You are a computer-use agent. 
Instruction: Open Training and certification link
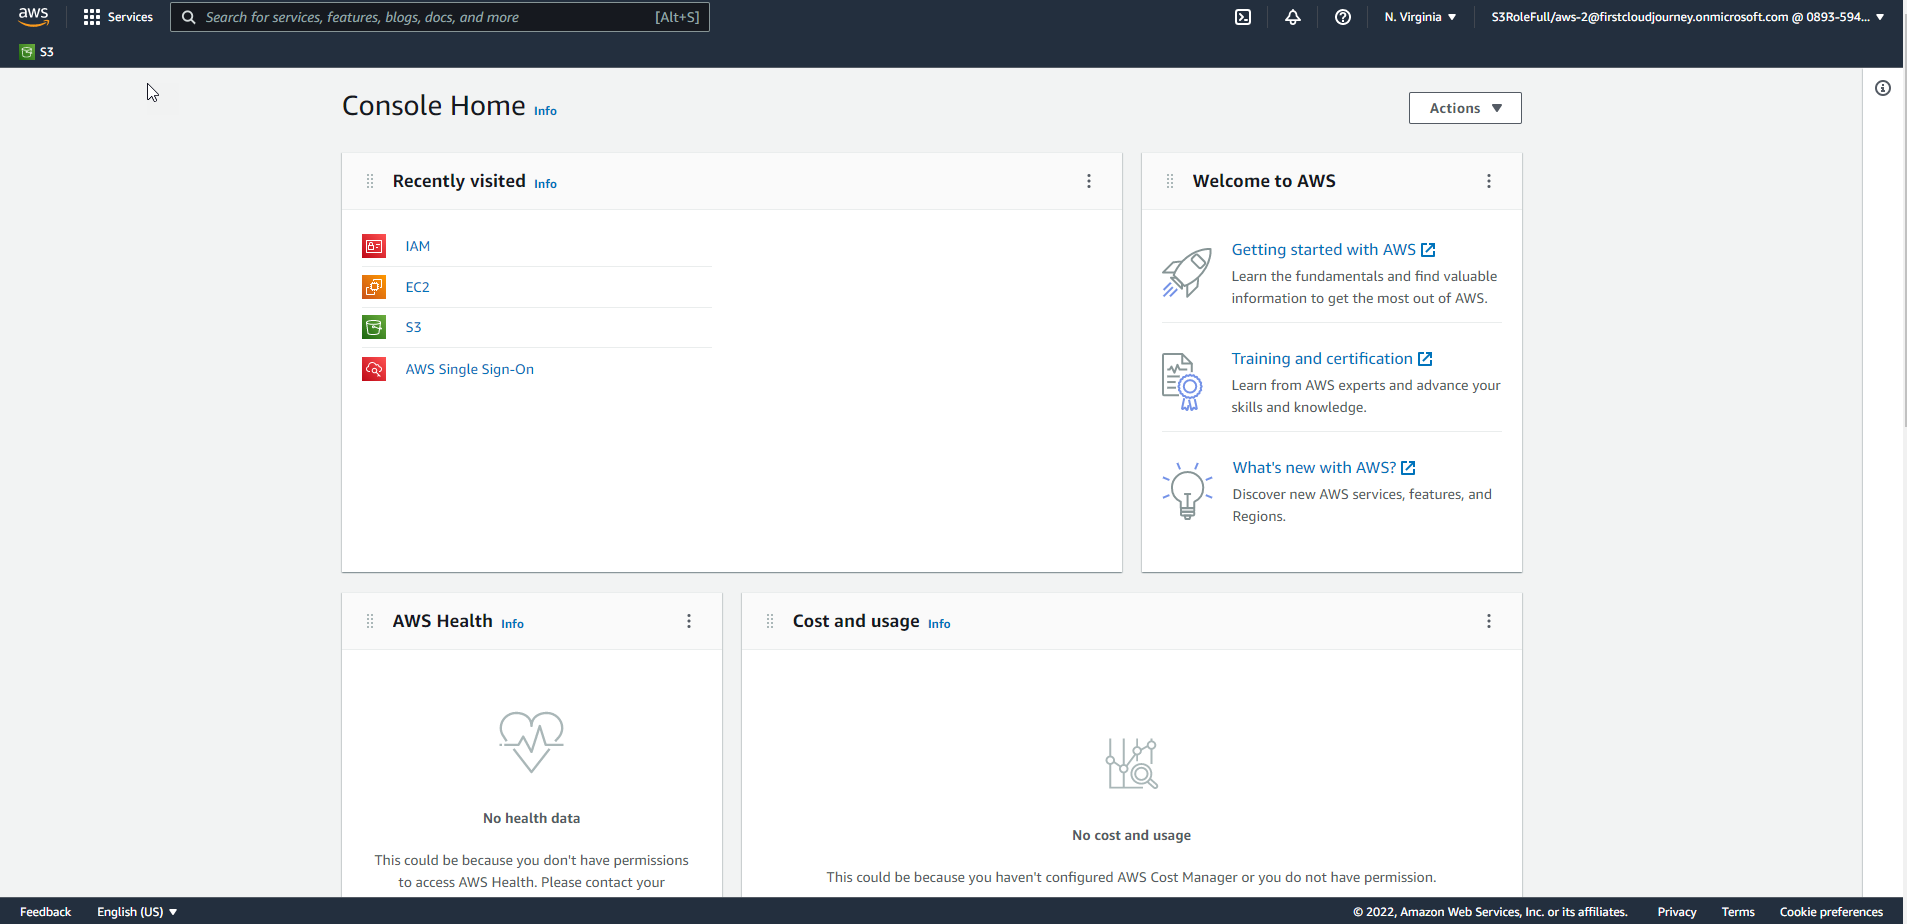tap(1332, 359)
